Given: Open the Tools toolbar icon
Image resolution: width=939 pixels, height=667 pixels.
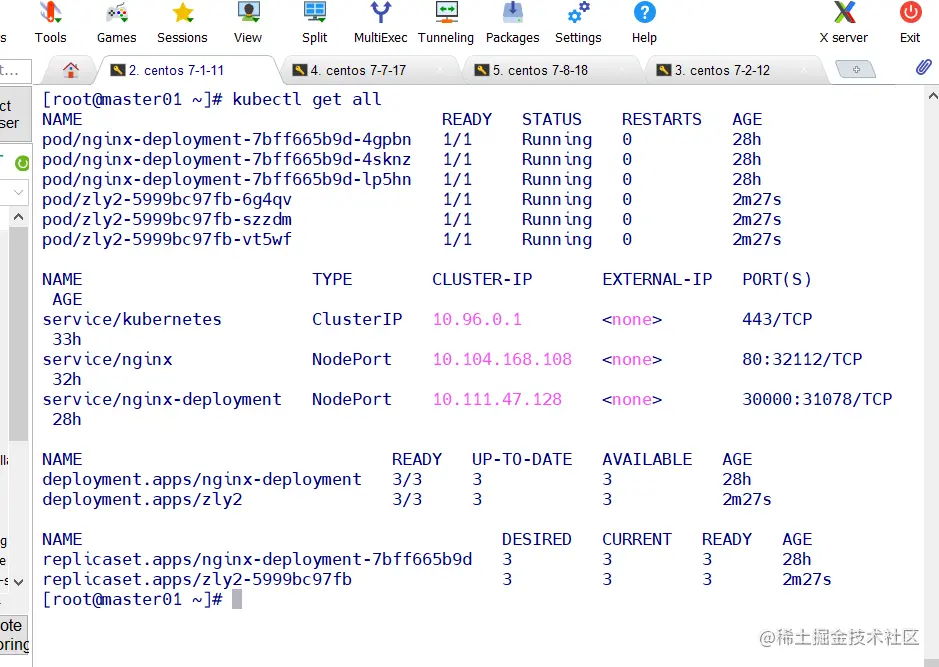Looking at the screenshot, I should [50, 13].
